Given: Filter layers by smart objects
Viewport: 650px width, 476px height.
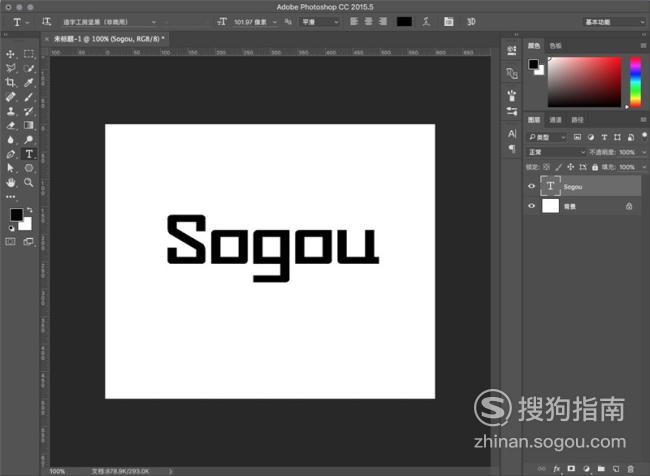Looking at the screenshot, I should coord(631,137).
